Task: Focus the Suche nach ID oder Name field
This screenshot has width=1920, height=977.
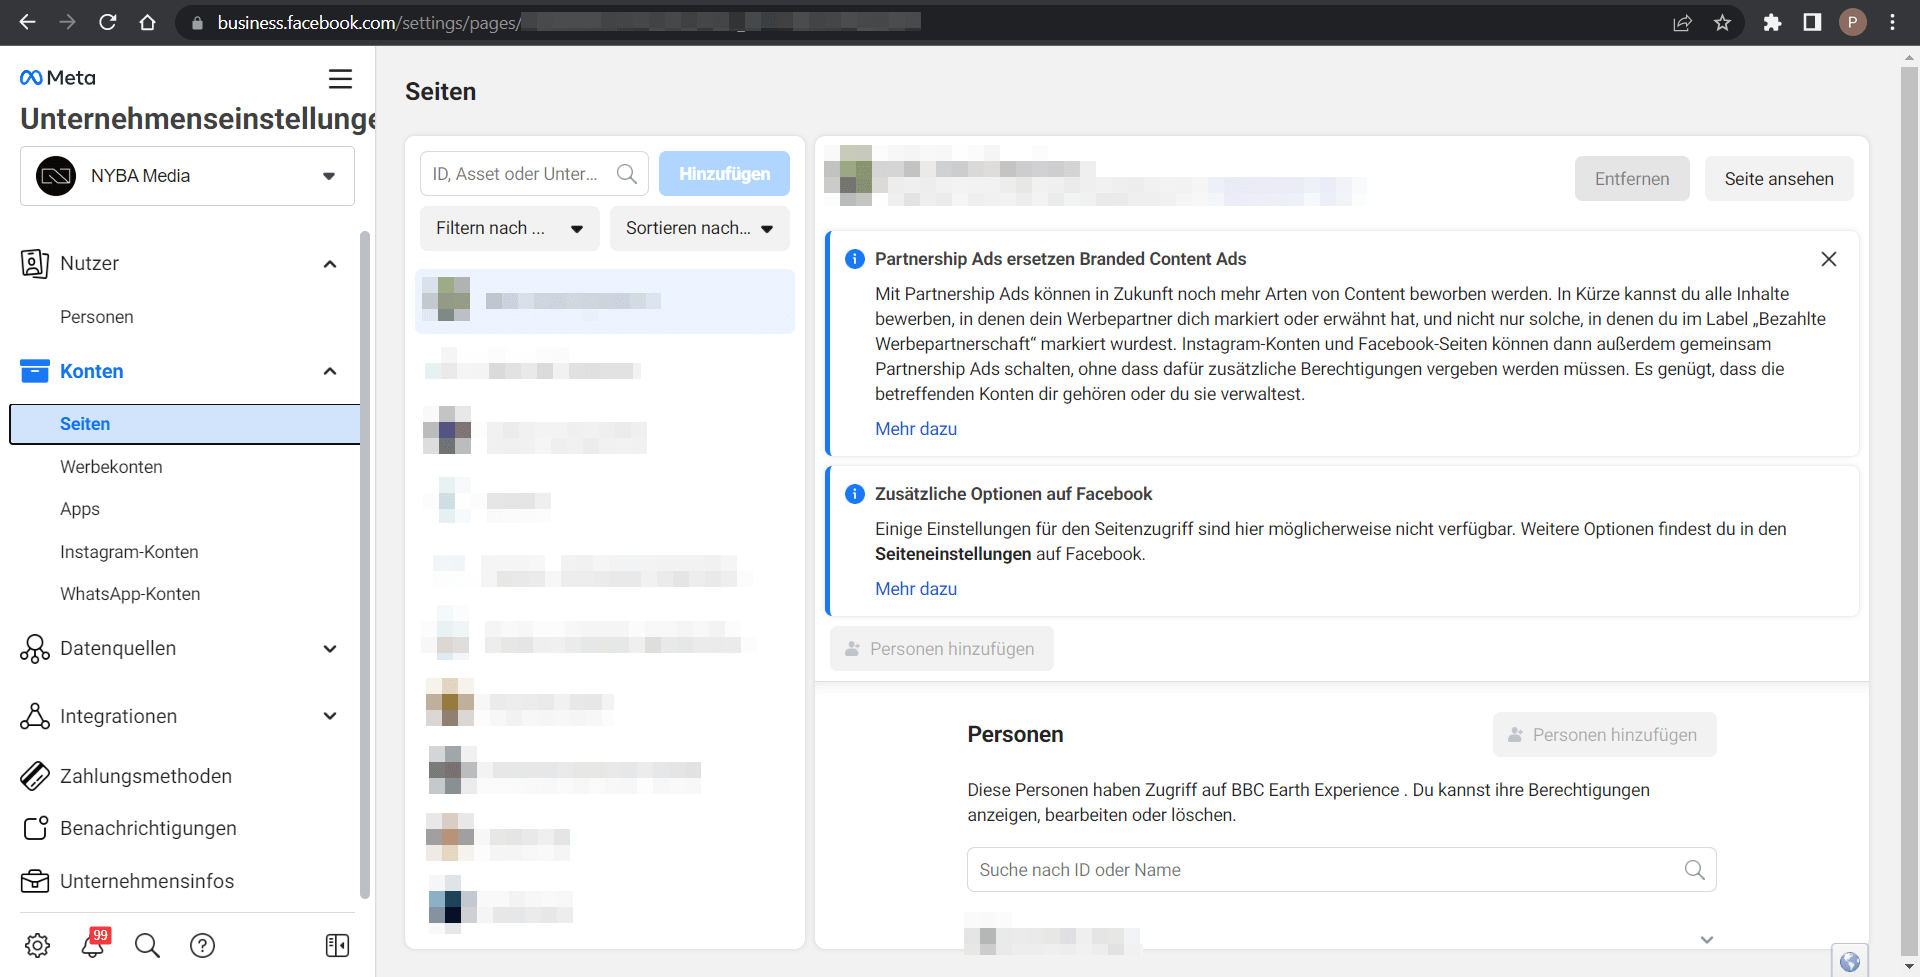Action: pos(1341,870)
